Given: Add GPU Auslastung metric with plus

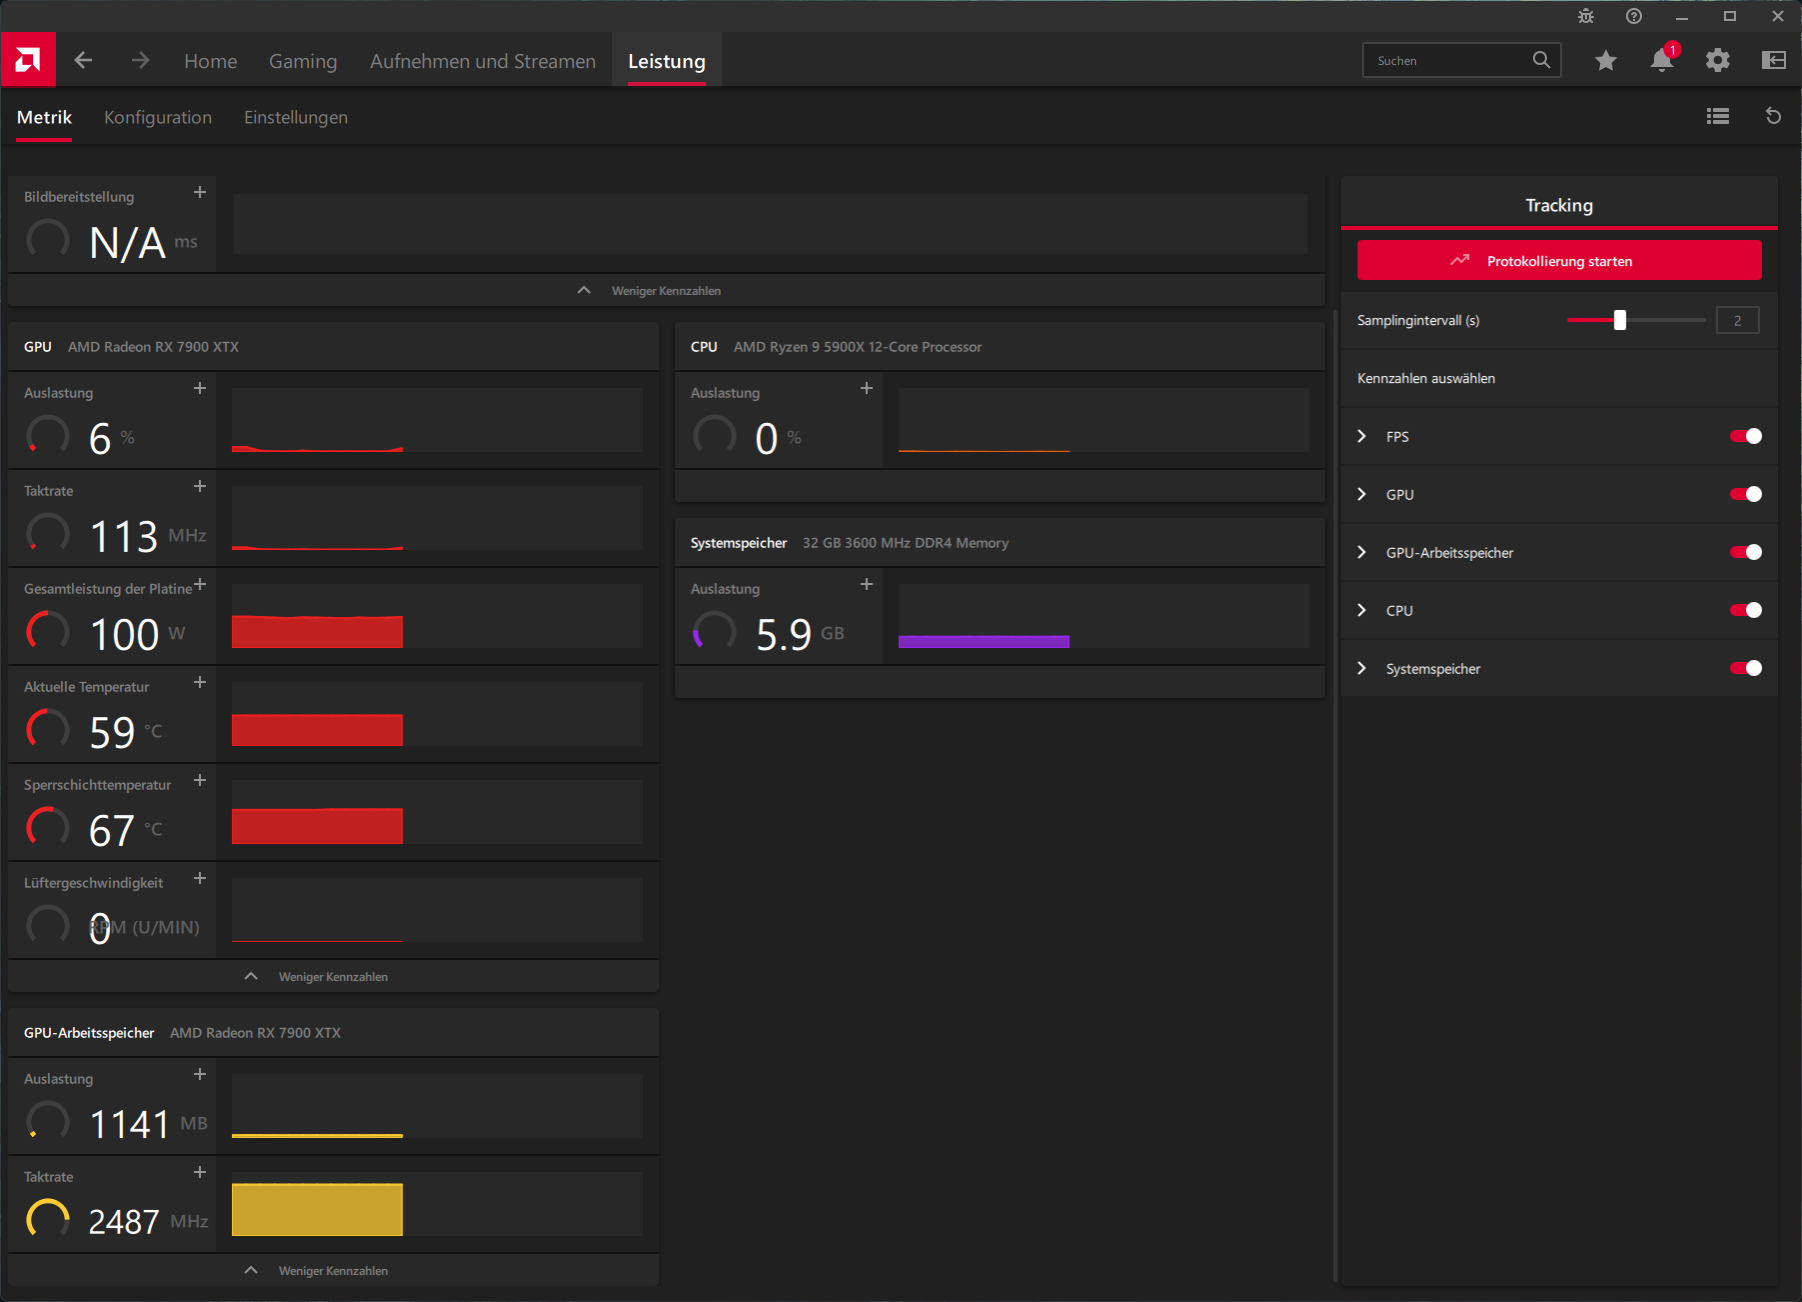Looking at the screenshot, I should [x=200, y=388].
